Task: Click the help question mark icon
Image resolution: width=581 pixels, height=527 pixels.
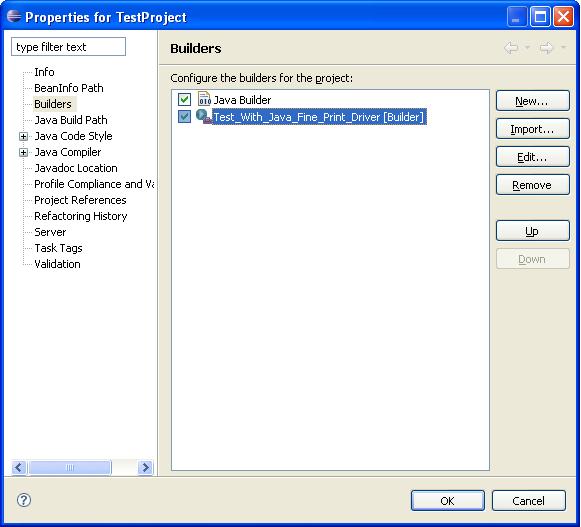Action: [24, 500]
